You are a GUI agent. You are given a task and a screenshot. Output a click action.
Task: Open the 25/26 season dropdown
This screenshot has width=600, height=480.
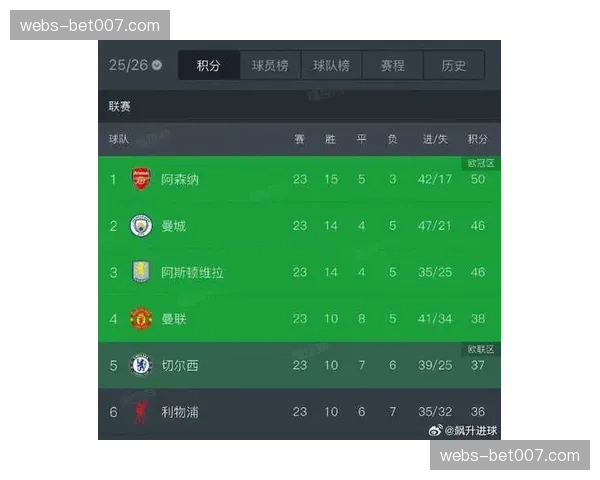pos(136,65)
